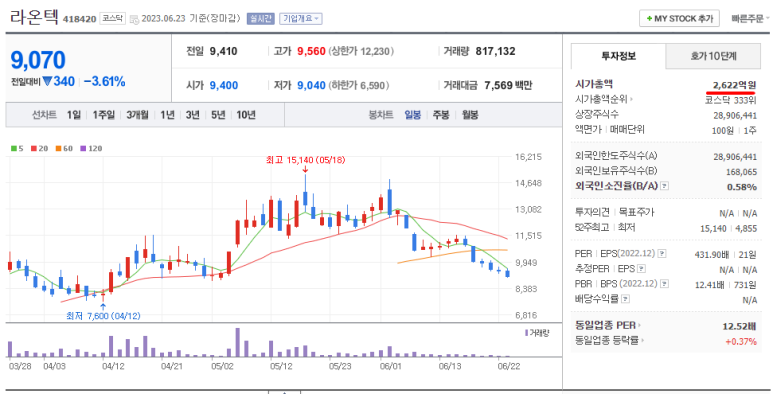Click 전일 value 9,410
Viewport: 773px width, 394px height.
pos(223,51)
